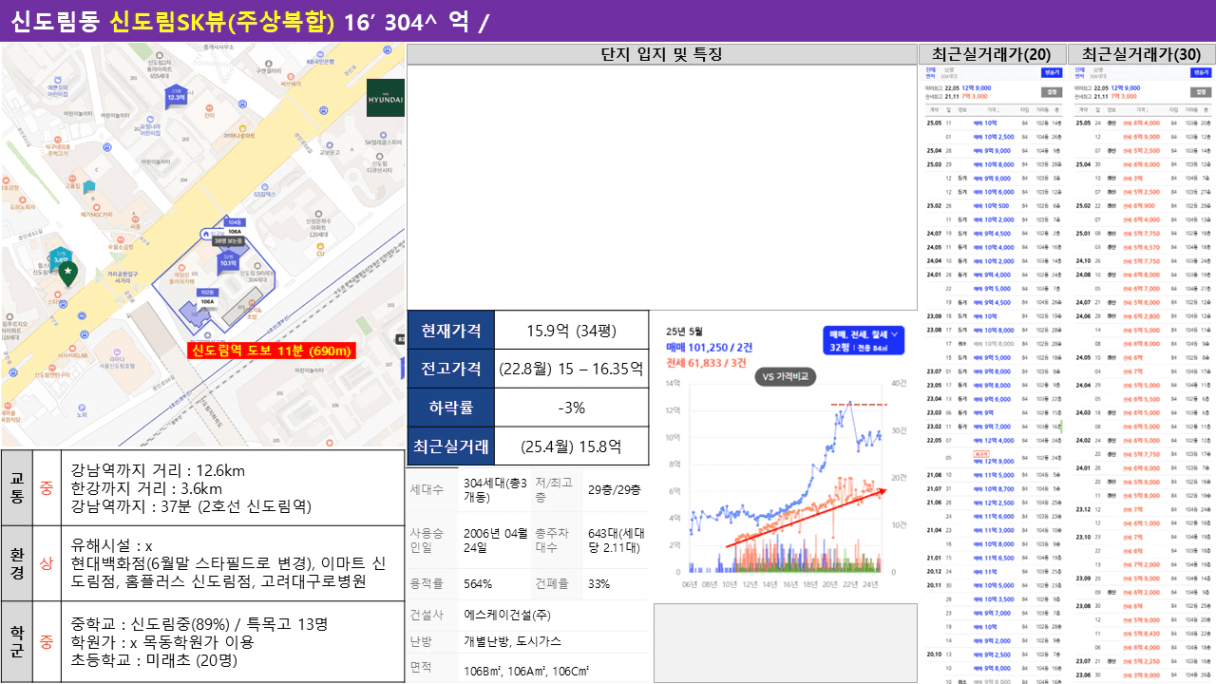Click the 단지 입지 및 특징 section header
The height and width of the screenshot is (684, 1216).
661,55
